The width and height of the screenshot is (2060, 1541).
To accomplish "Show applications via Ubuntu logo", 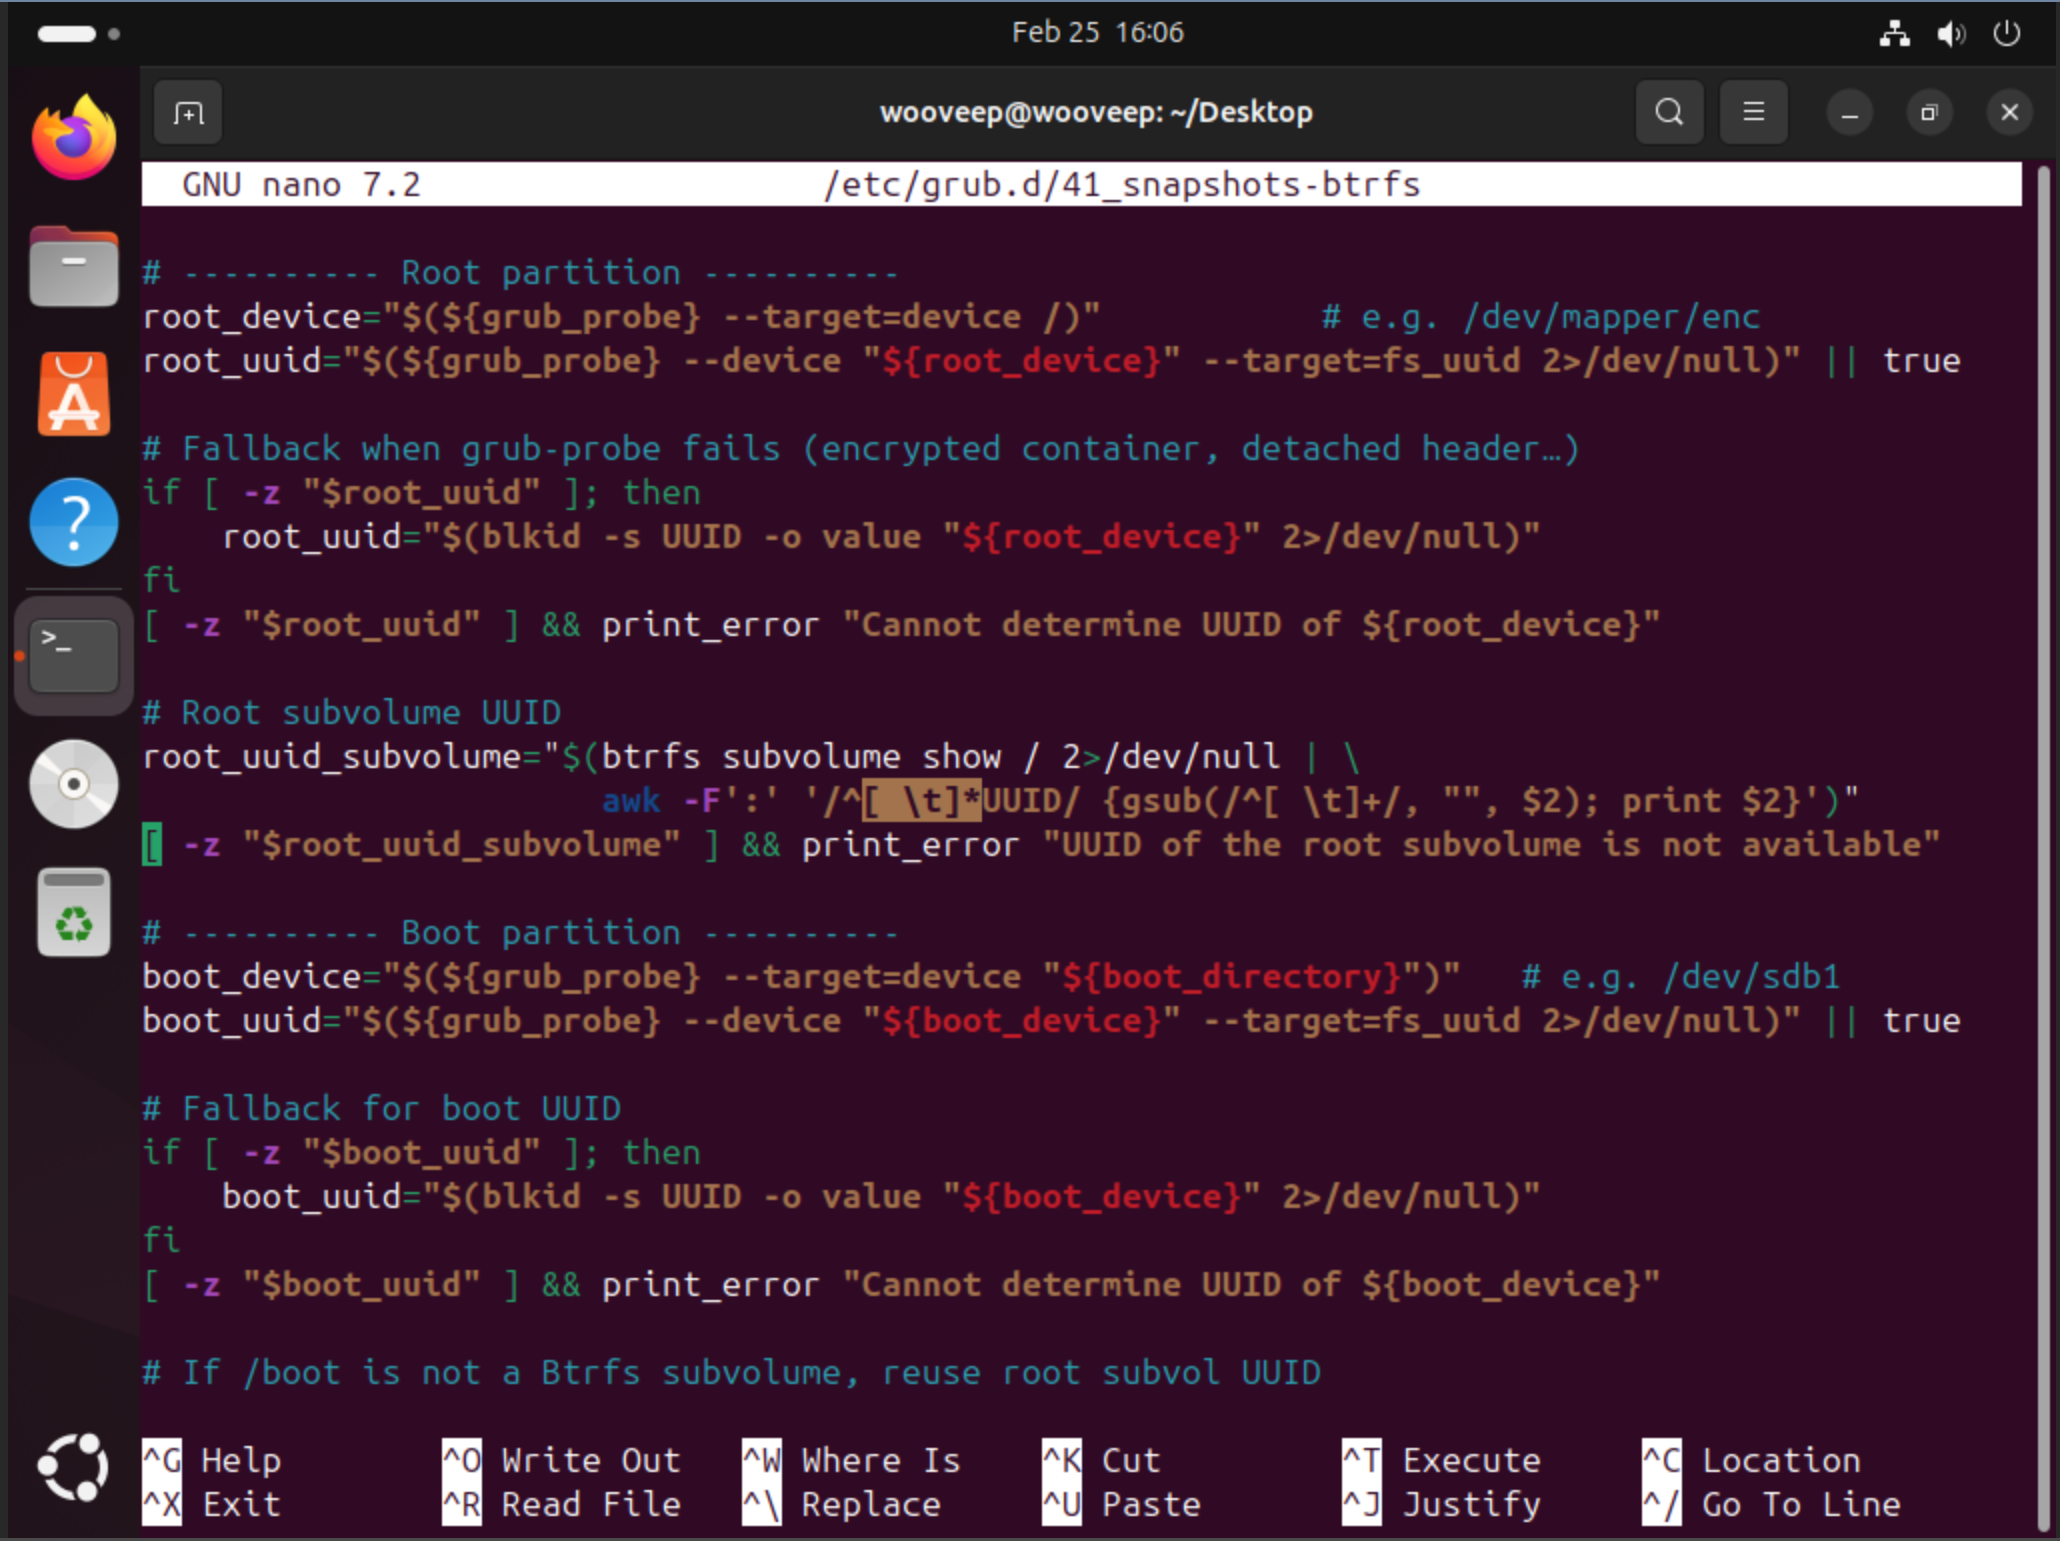I will coord(73,1467).
